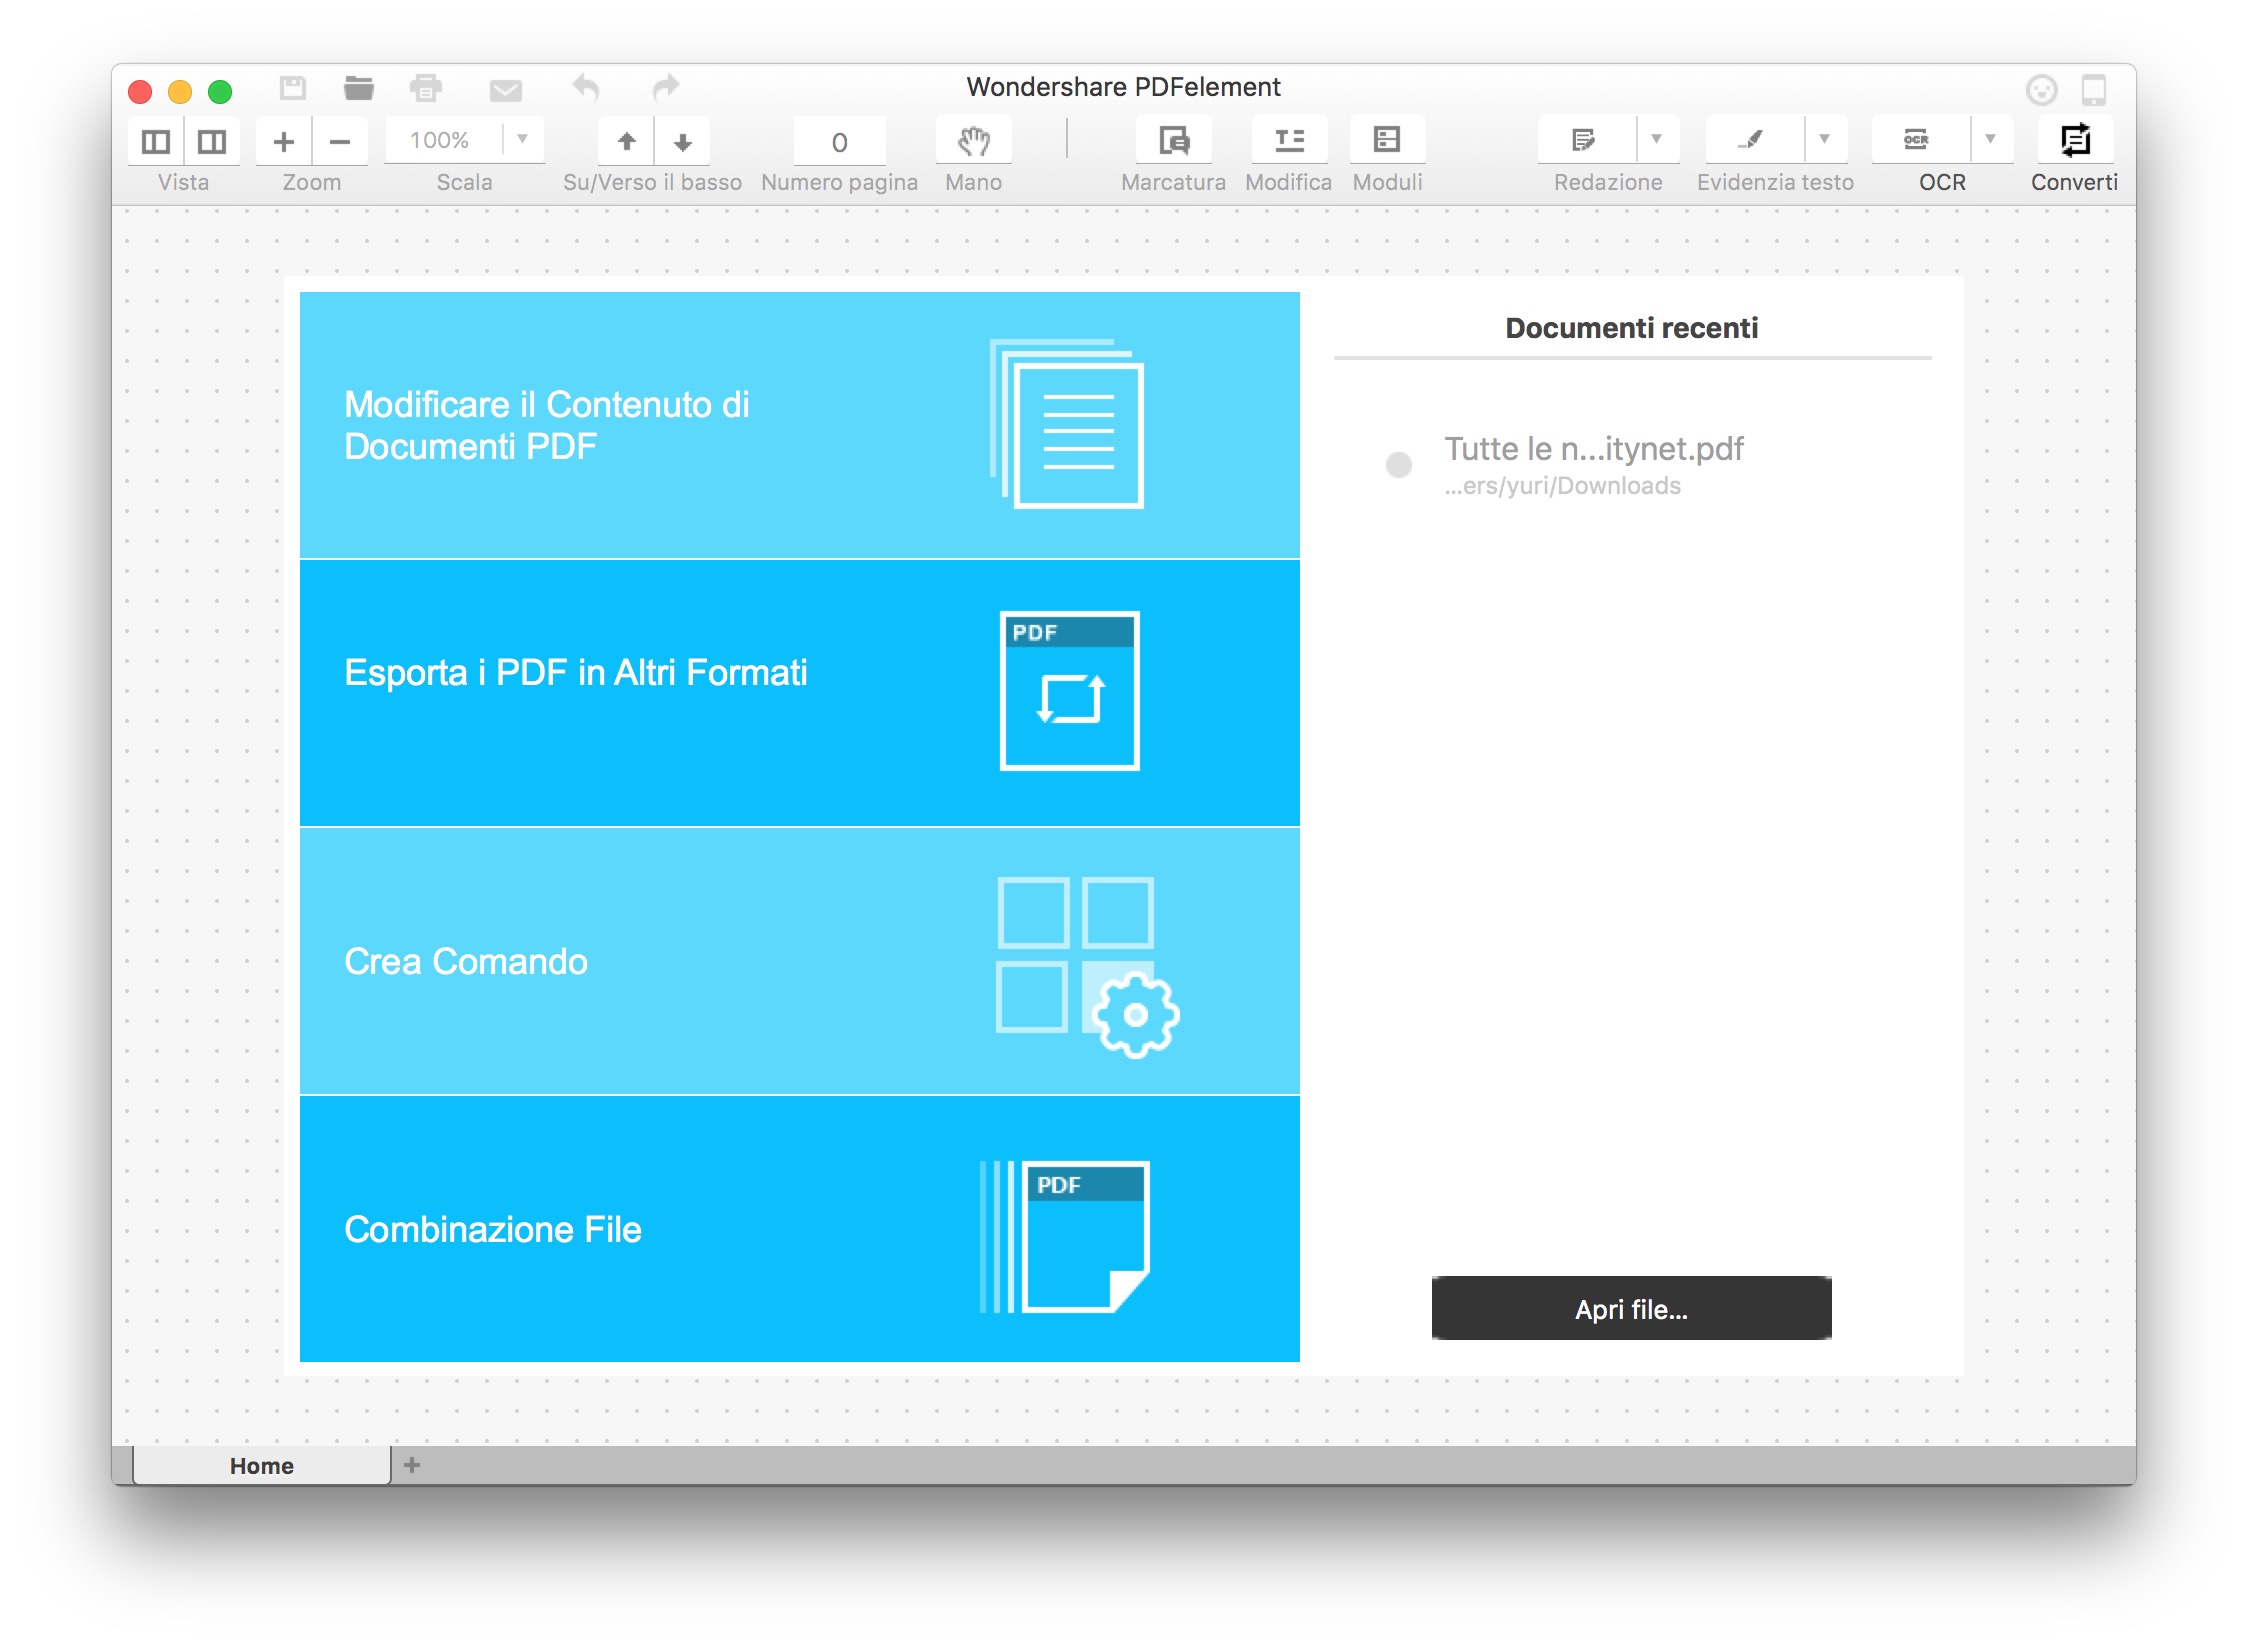2248x1646 pixels.
Task: Expand the OCR dropdown arrow
Action: [1990, 139]
